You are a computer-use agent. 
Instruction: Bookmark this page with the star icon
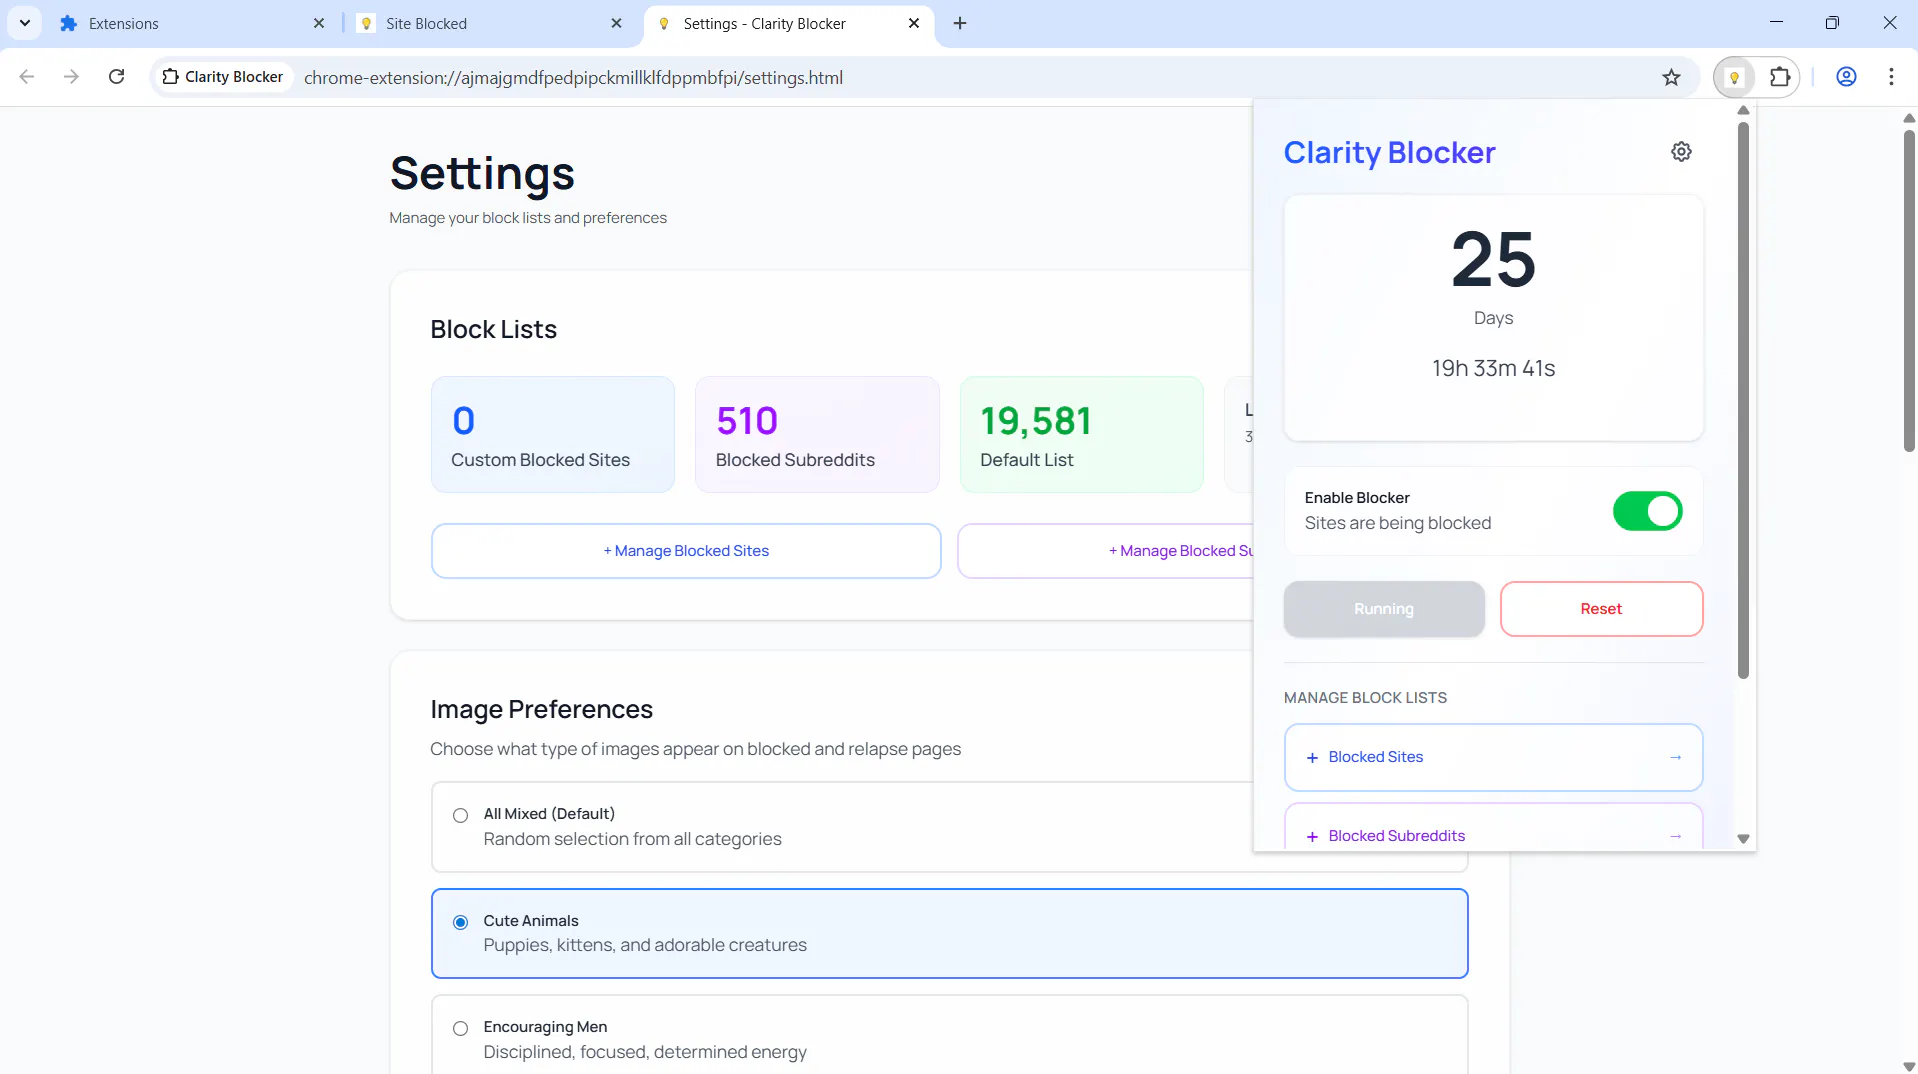[1671, 77]
